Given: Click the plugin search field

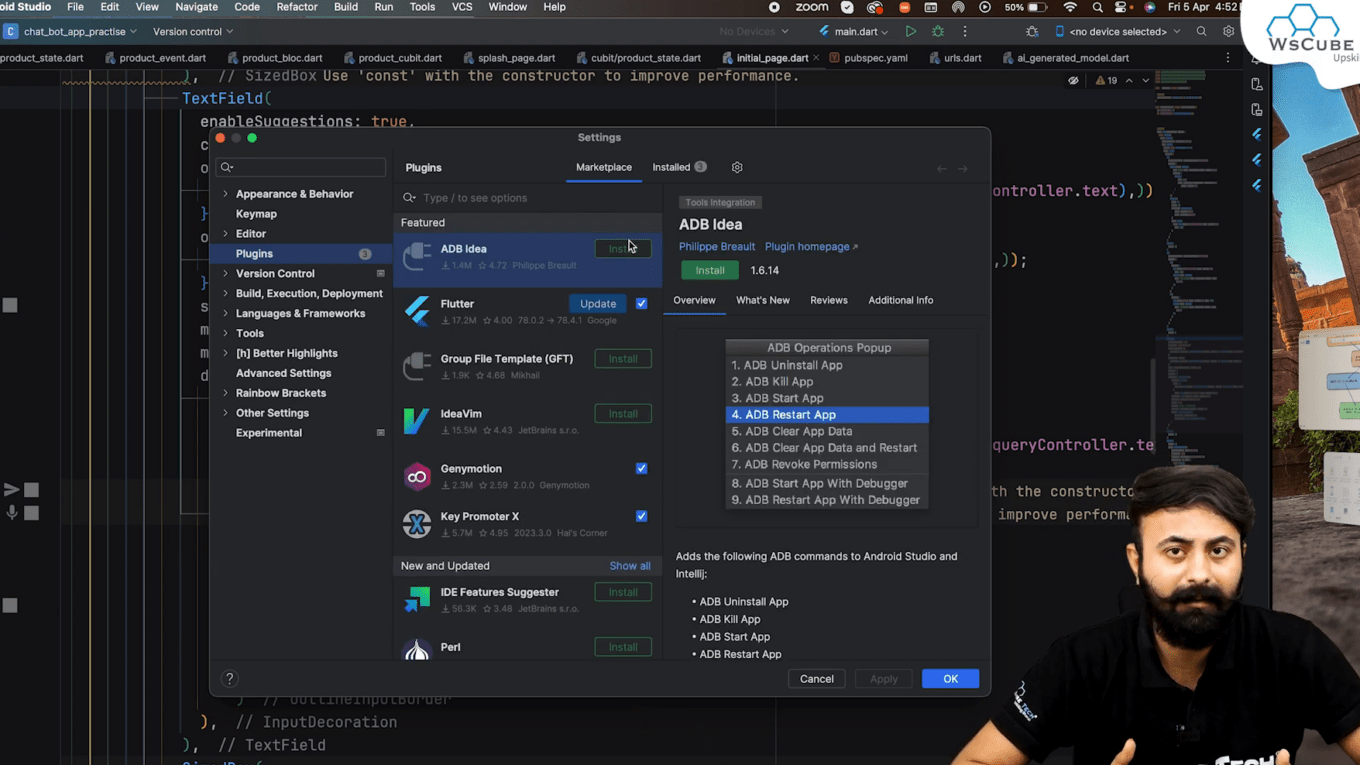Looking at the screenshot, I should (528, 198).
